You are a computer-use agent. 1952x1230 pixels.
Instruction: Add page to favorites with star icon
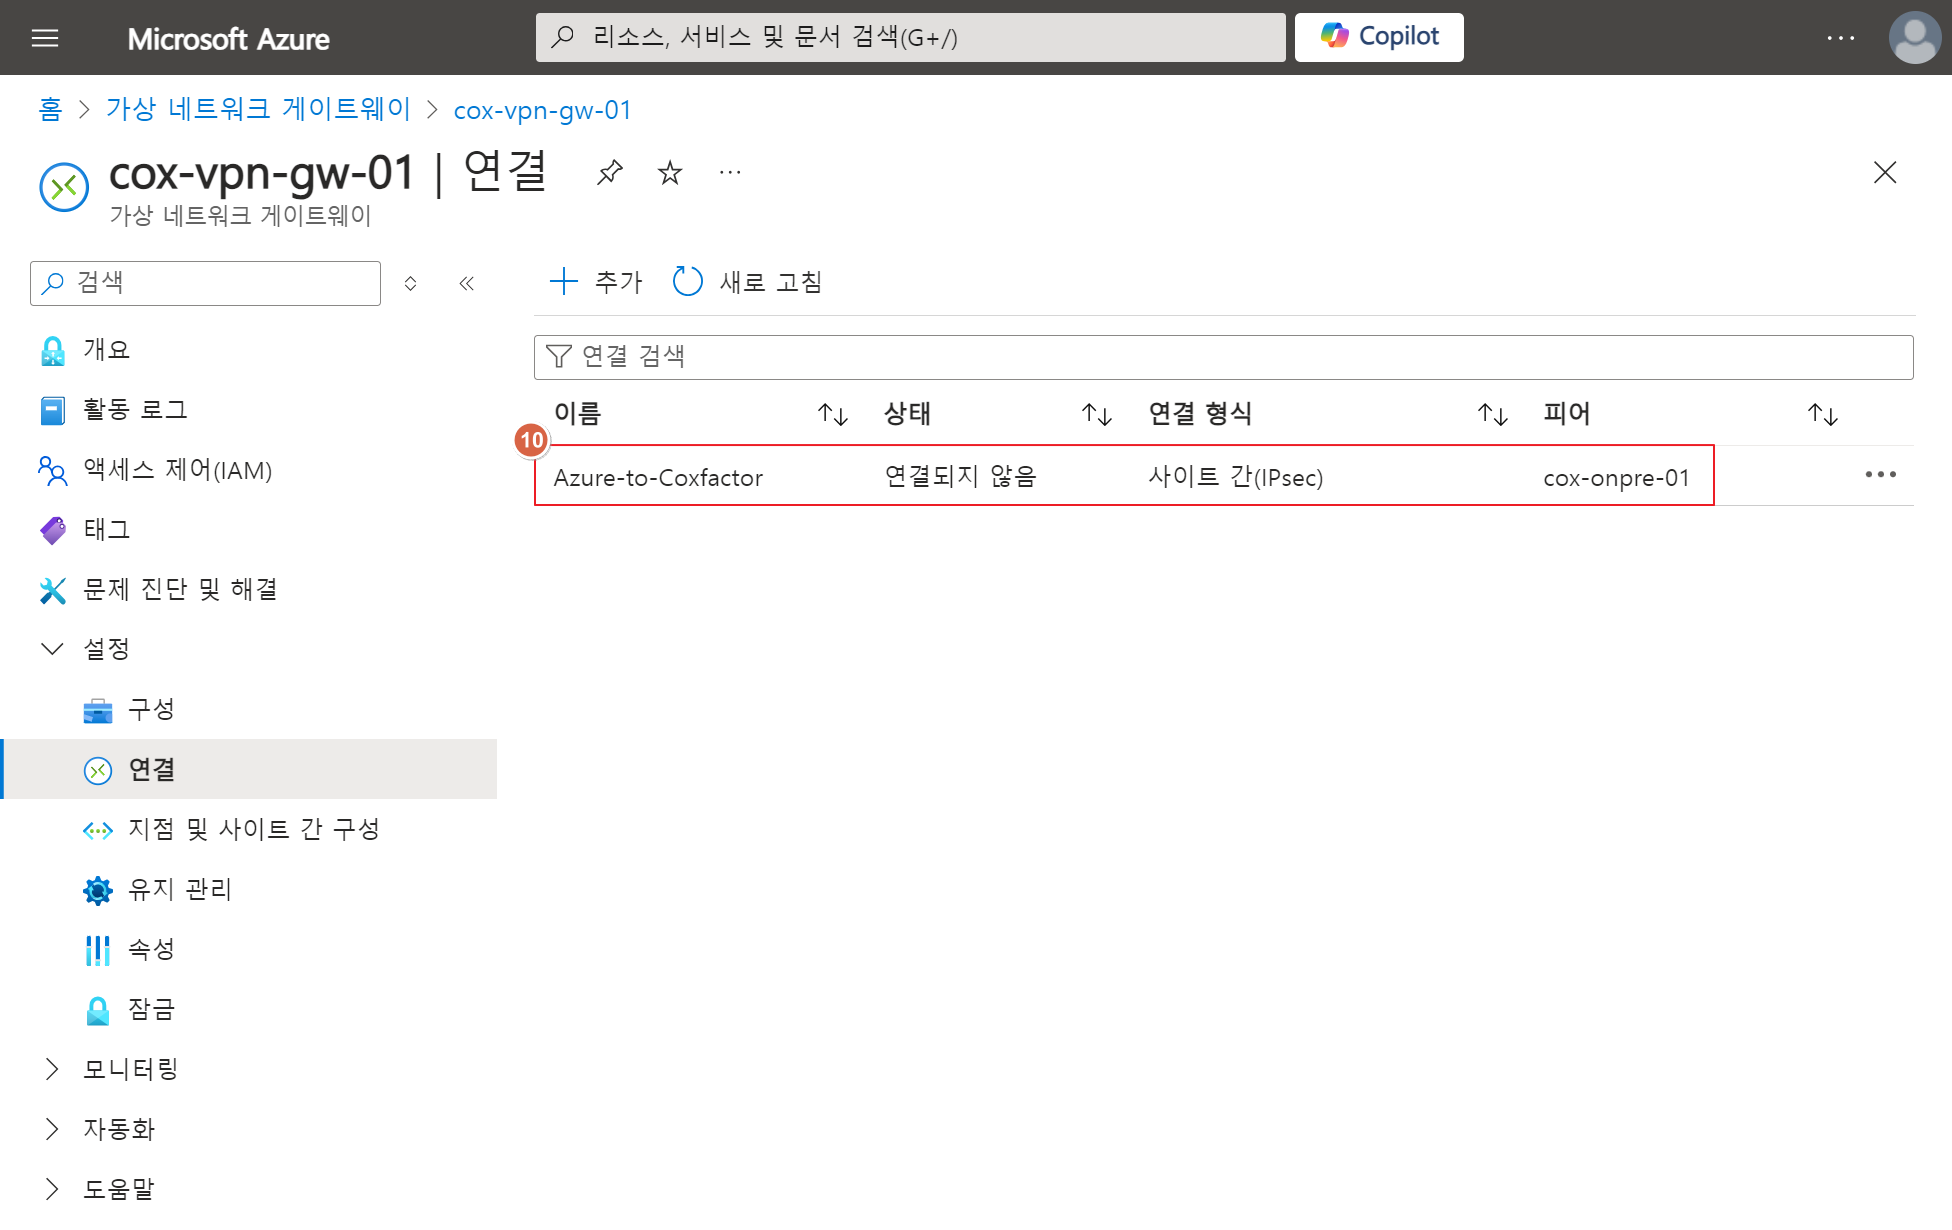coord(670,173)
